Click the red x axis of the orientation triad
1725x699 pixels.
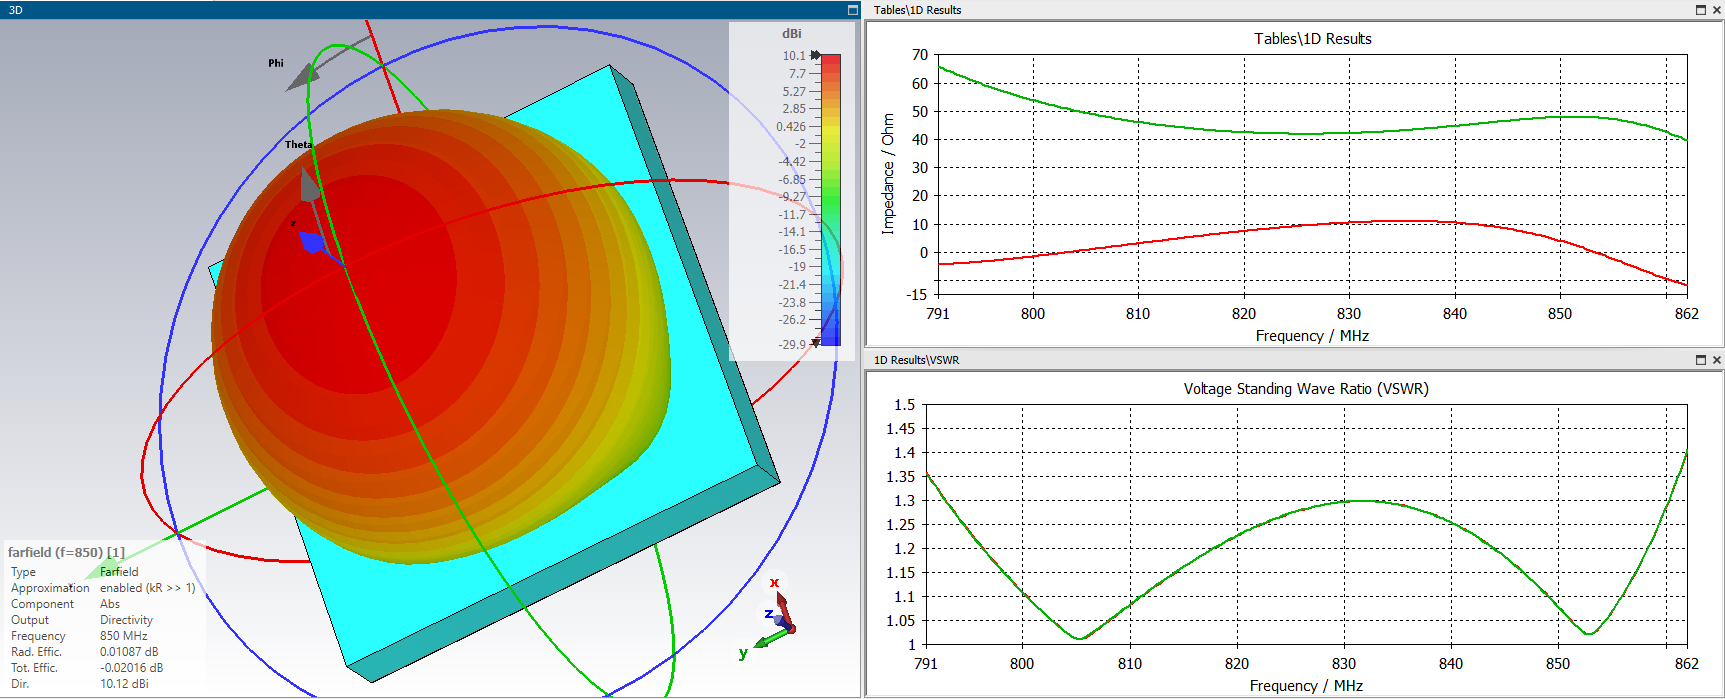coord(782,607)
